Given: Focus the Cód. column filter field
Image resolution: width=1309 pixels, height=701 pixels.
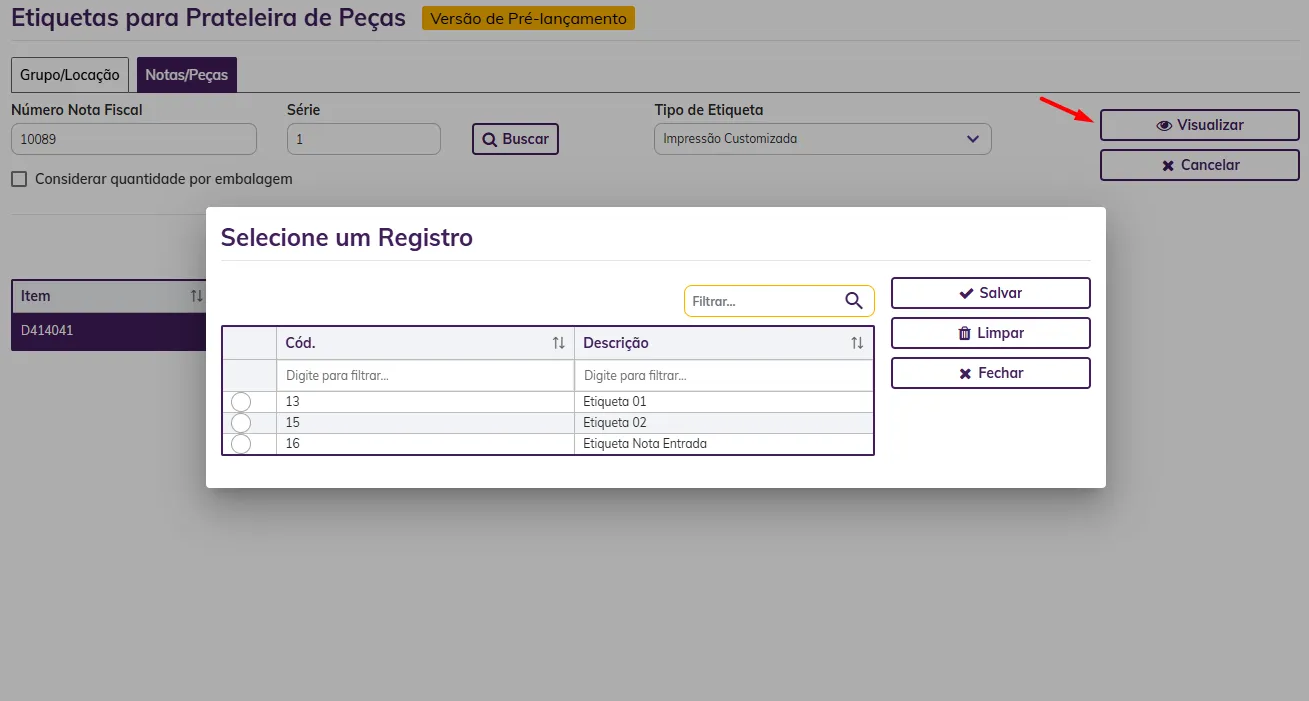Looking at the screenshot, I should coord(425,376).
